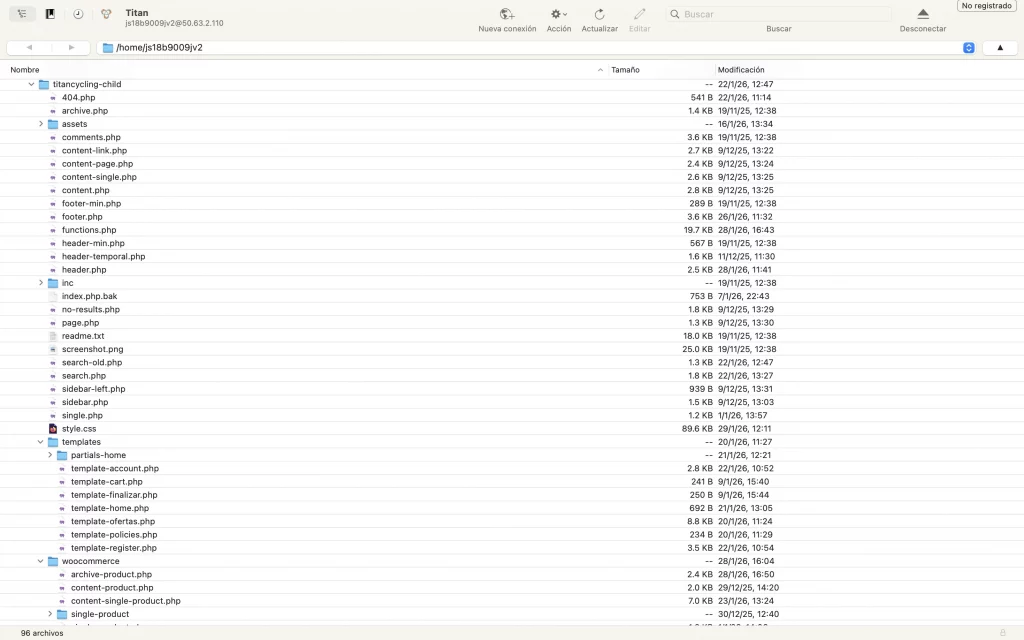Open the outline browser view icon
The height and width of the screenshot is (640, 1024).
coord(20,12)
